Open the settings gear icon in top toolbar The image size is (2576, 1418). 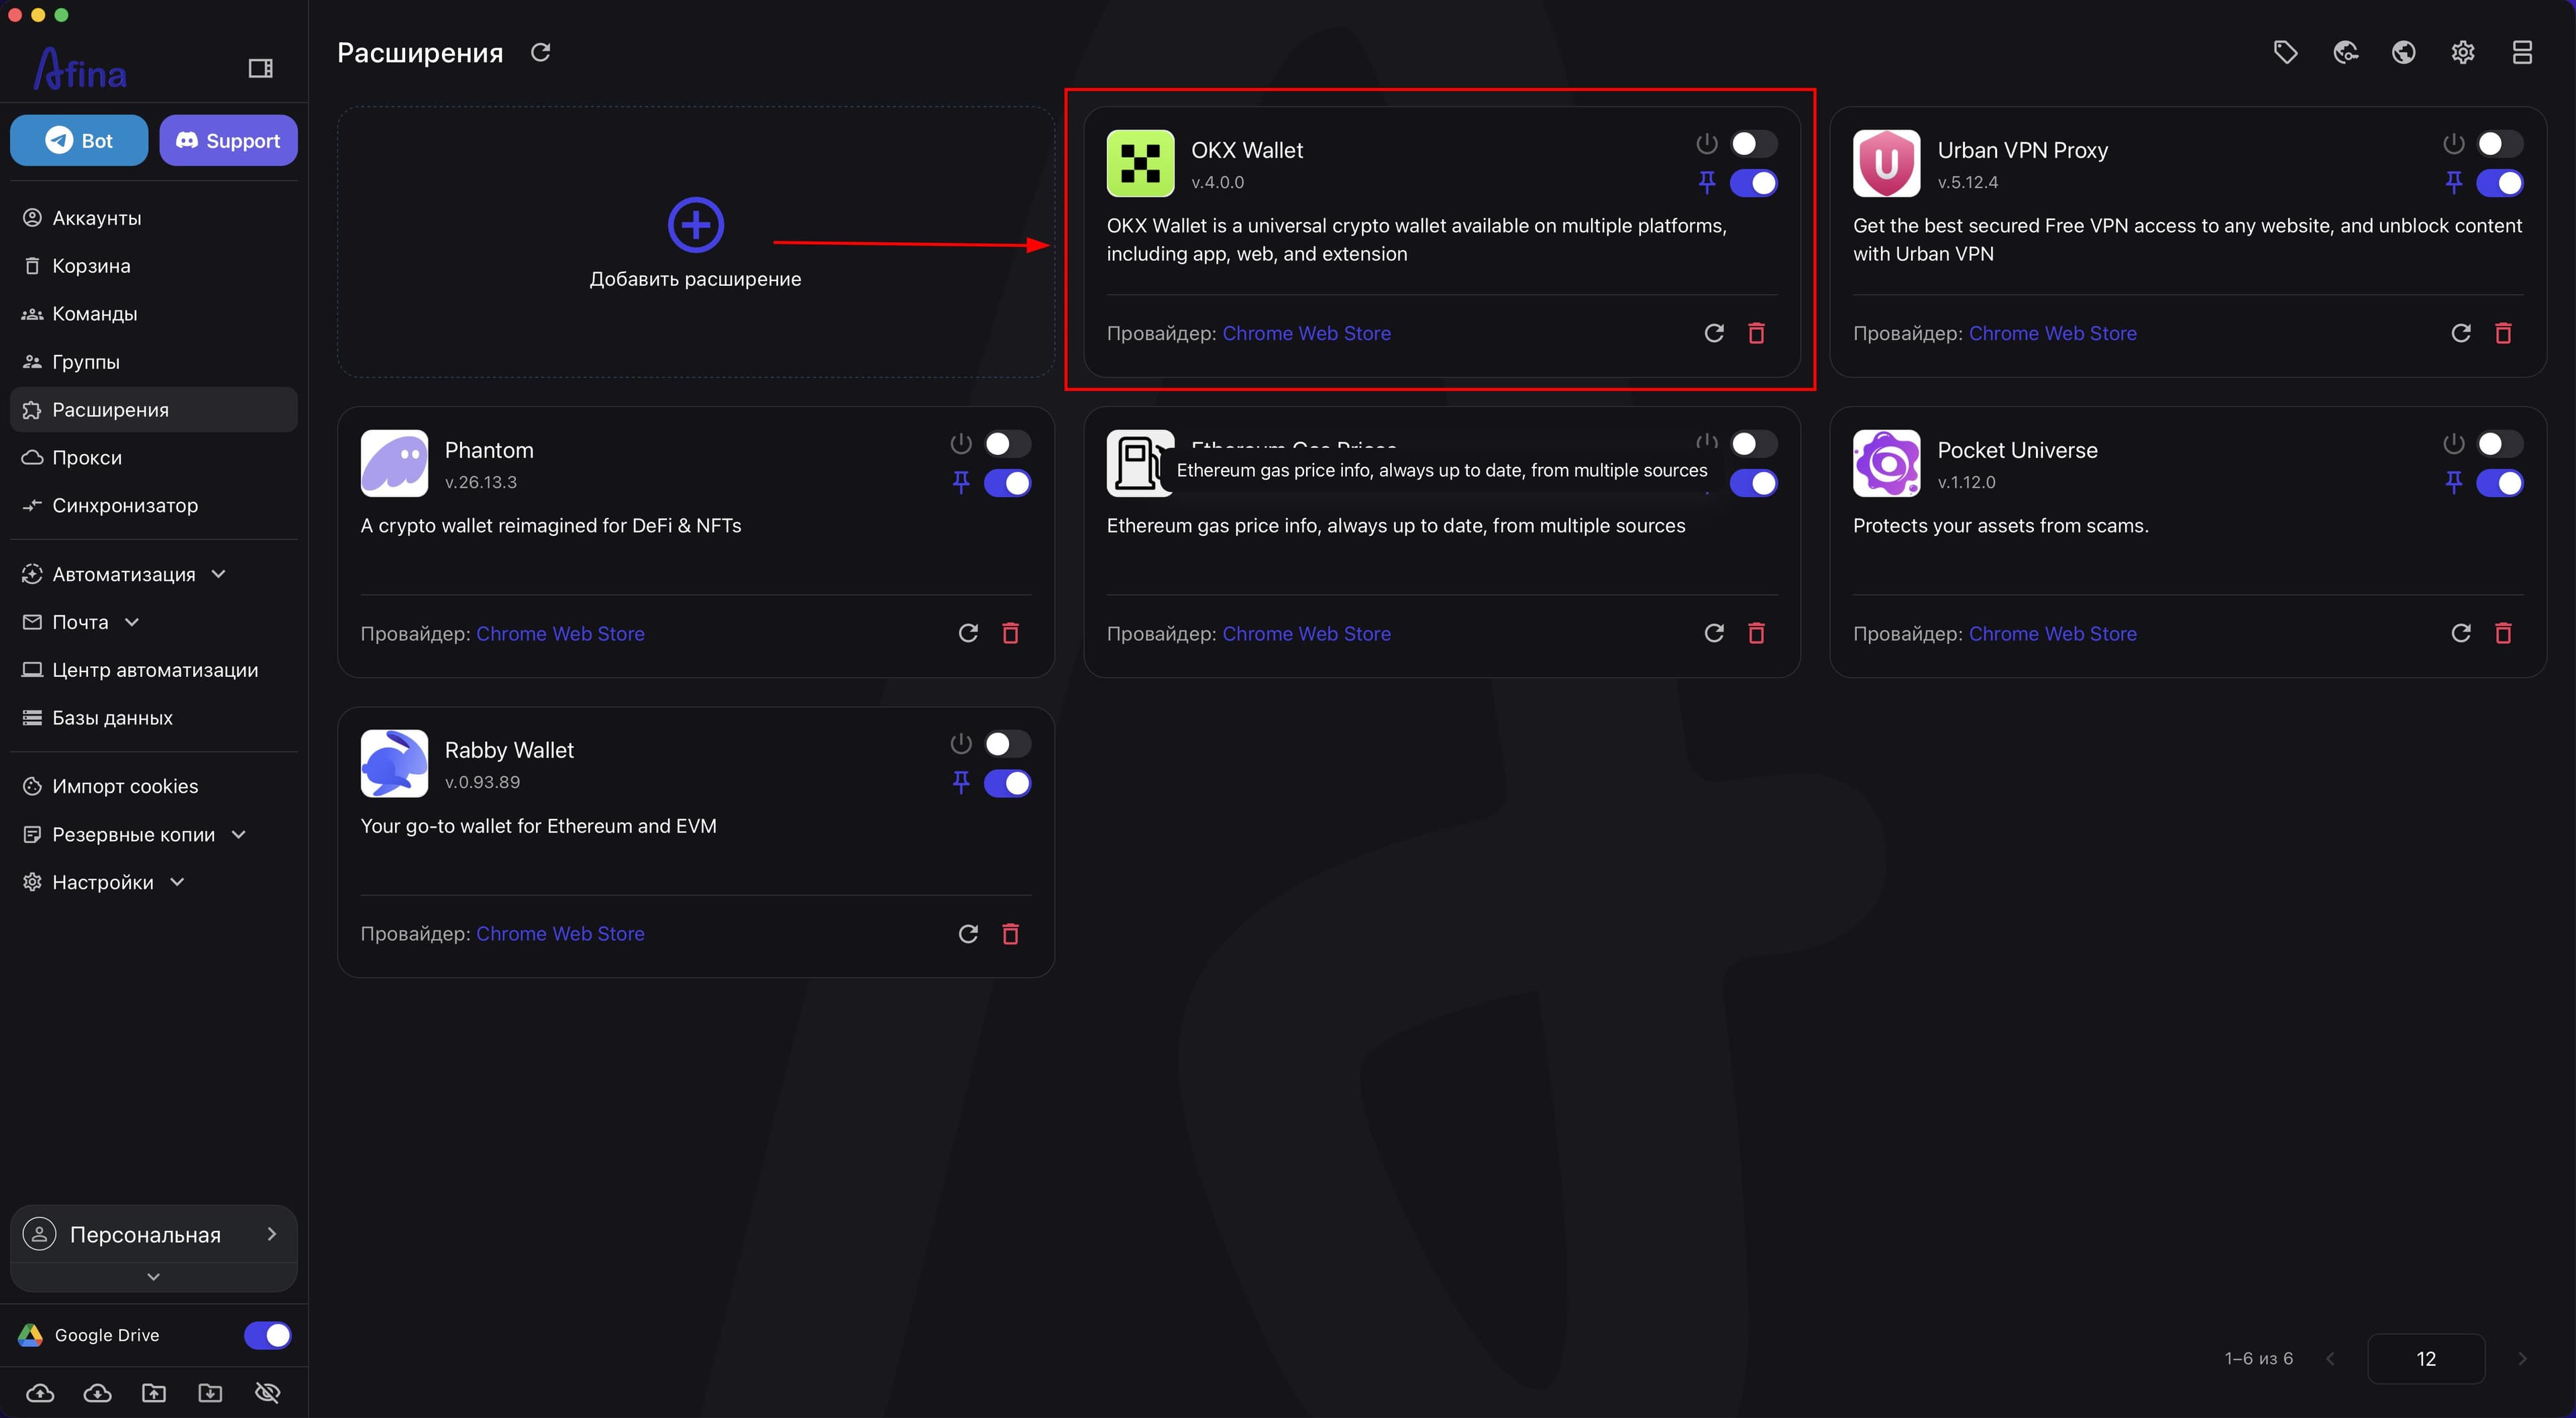pos(2463,52)
